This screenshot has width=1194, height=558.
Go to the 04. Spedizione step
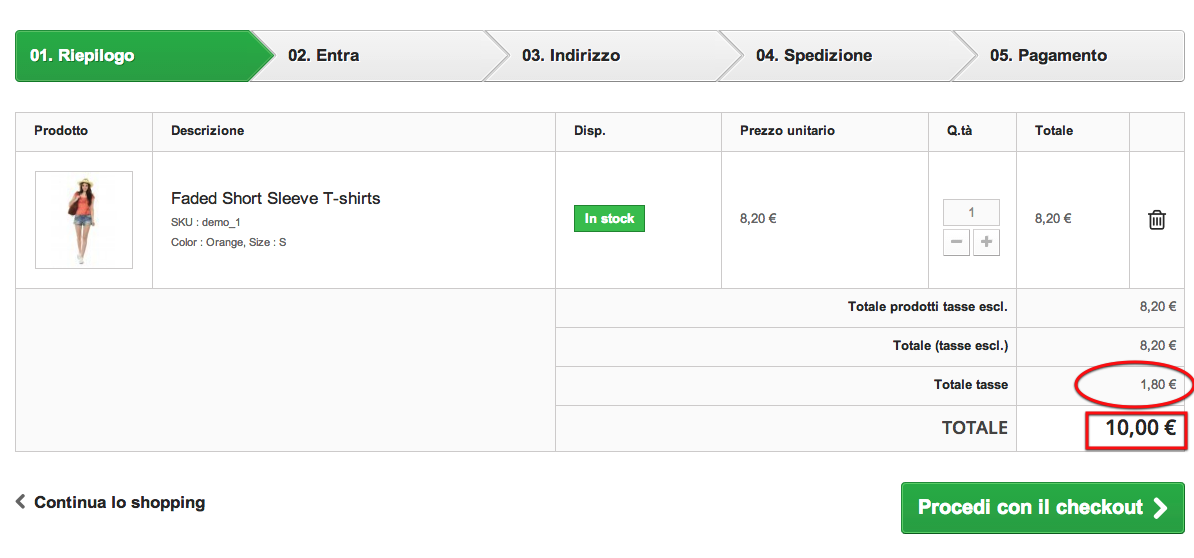814,56
